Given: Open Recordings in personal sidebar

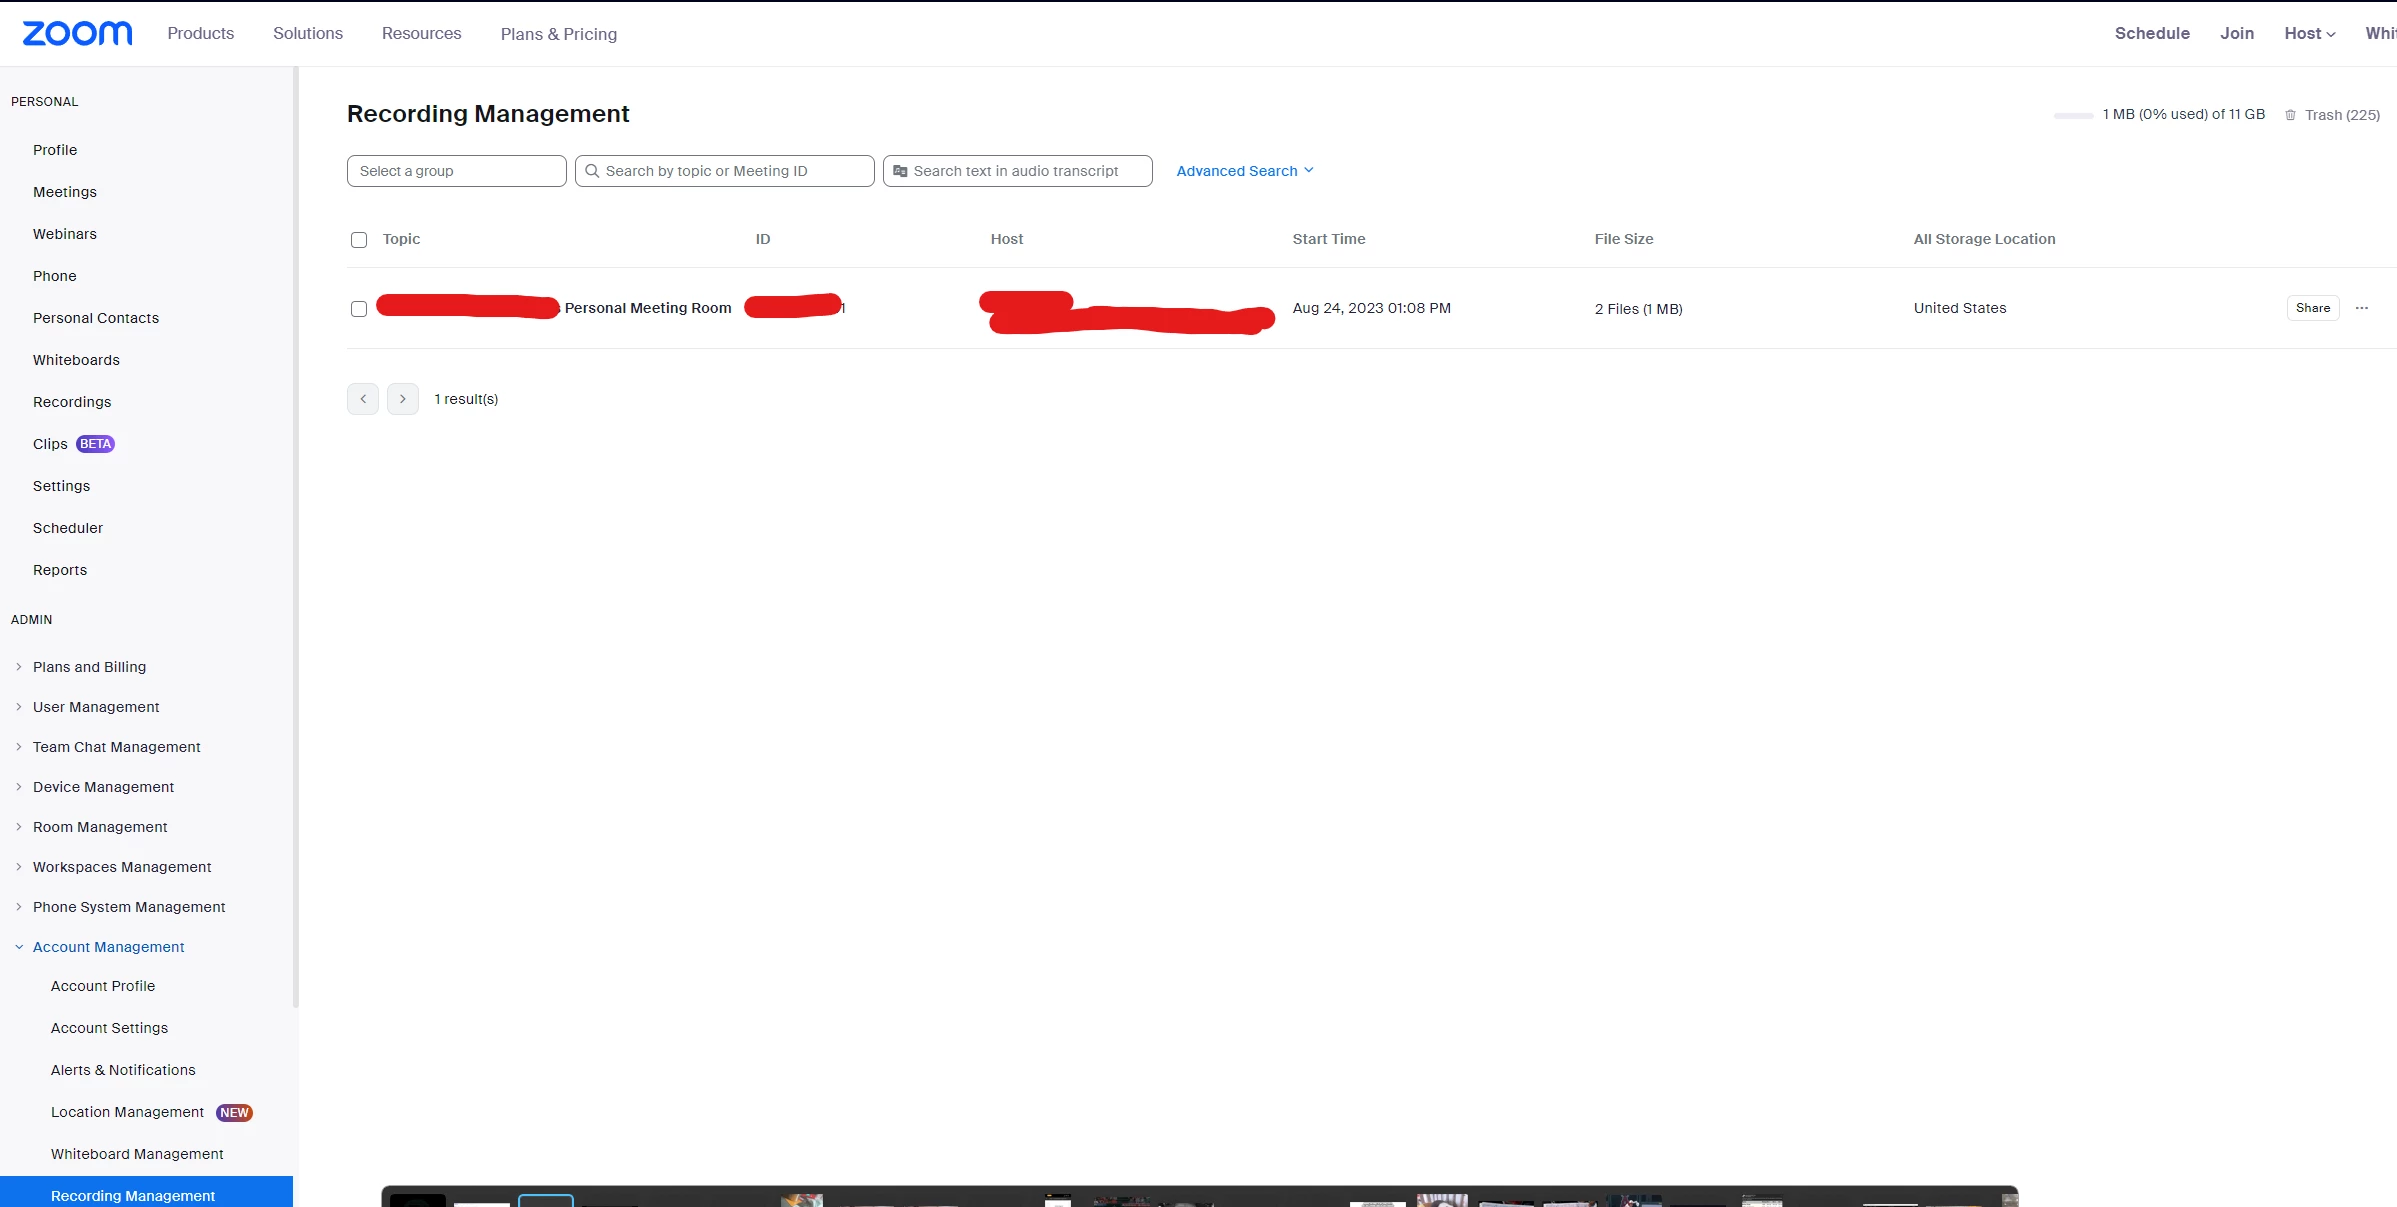Looking at the screenshot, I should (72, 402).
